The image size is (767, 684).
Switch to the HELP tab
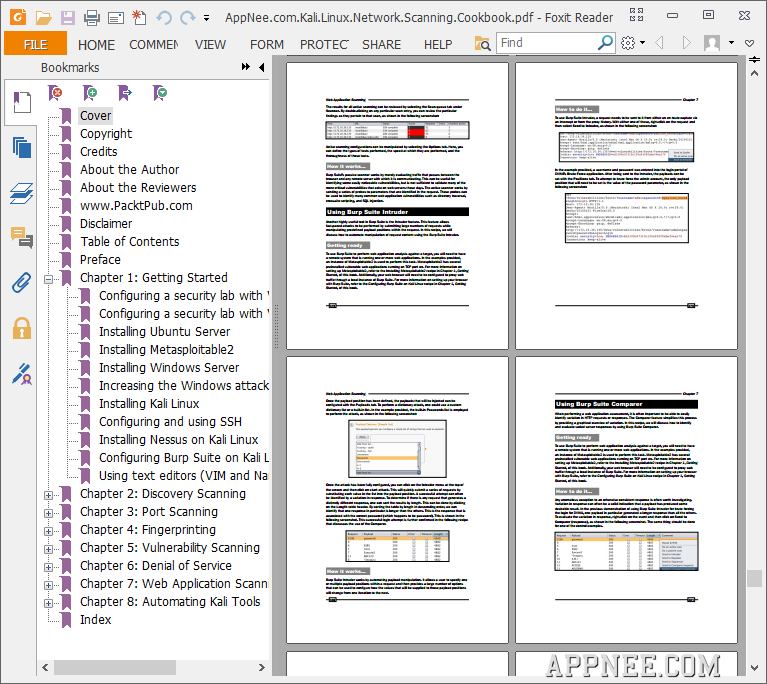point(438,45)
